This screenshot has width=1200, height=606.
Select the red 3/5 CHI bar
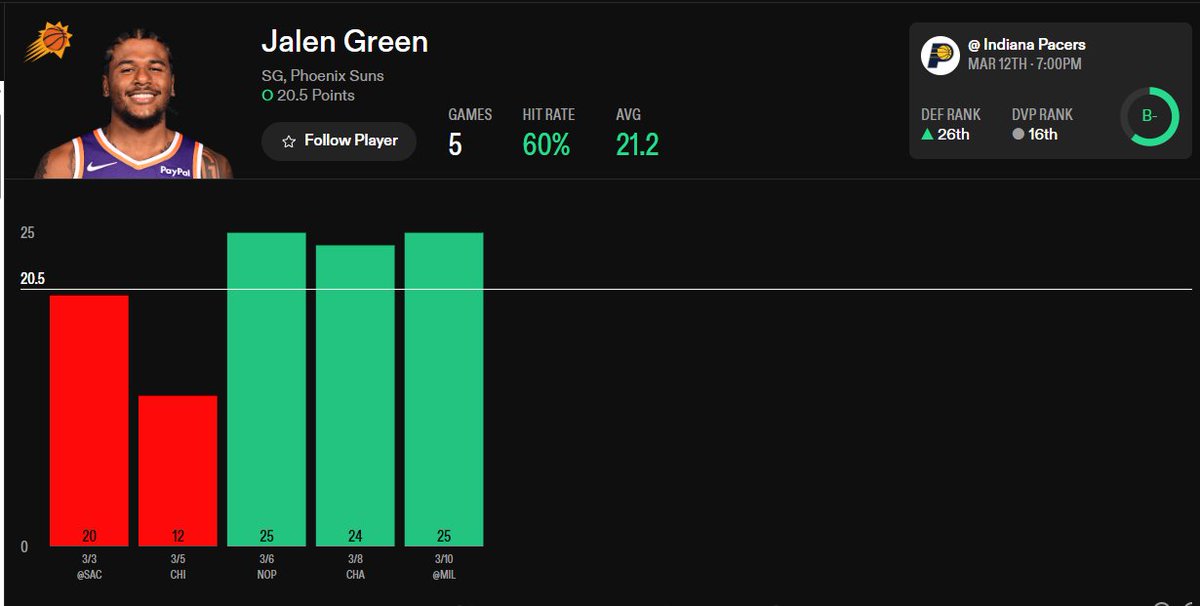pos(178,471)
